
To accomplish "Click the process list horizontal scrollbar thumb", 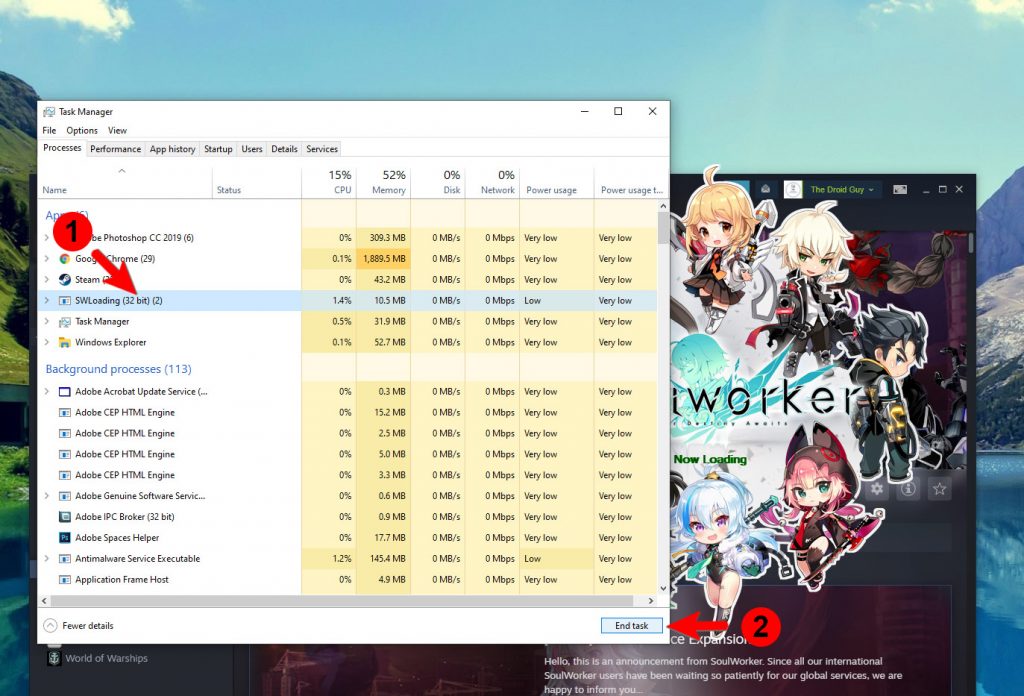I will click(342, 601).
